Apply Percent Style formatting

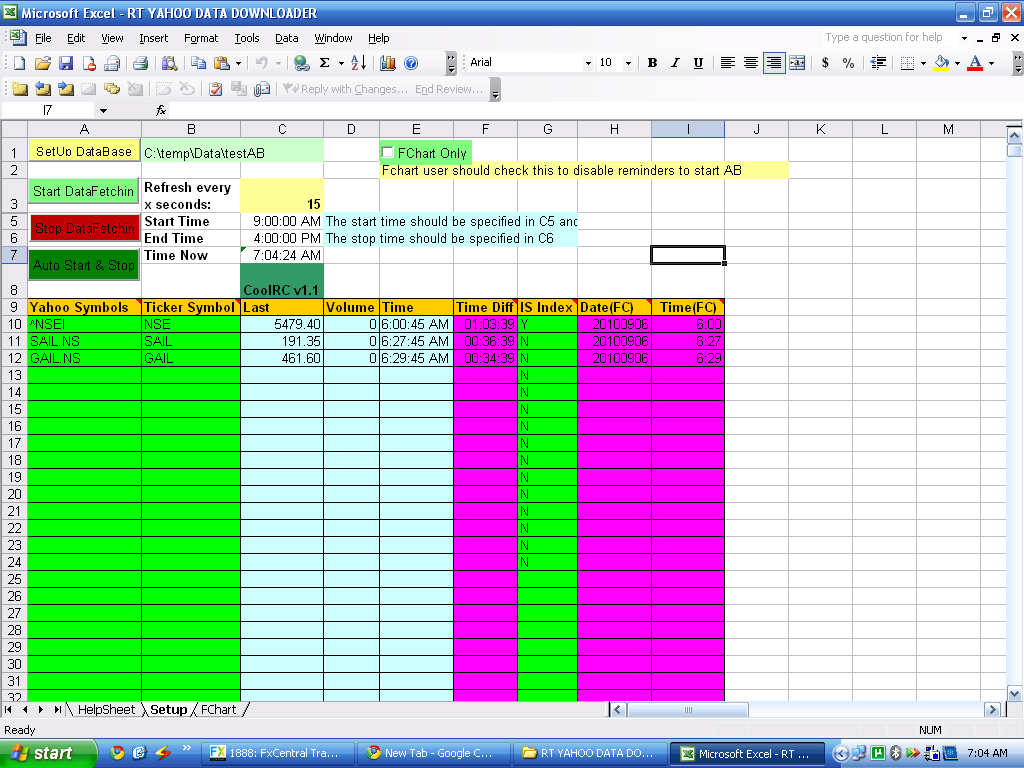pyautogui.click(x=848, y=63)
